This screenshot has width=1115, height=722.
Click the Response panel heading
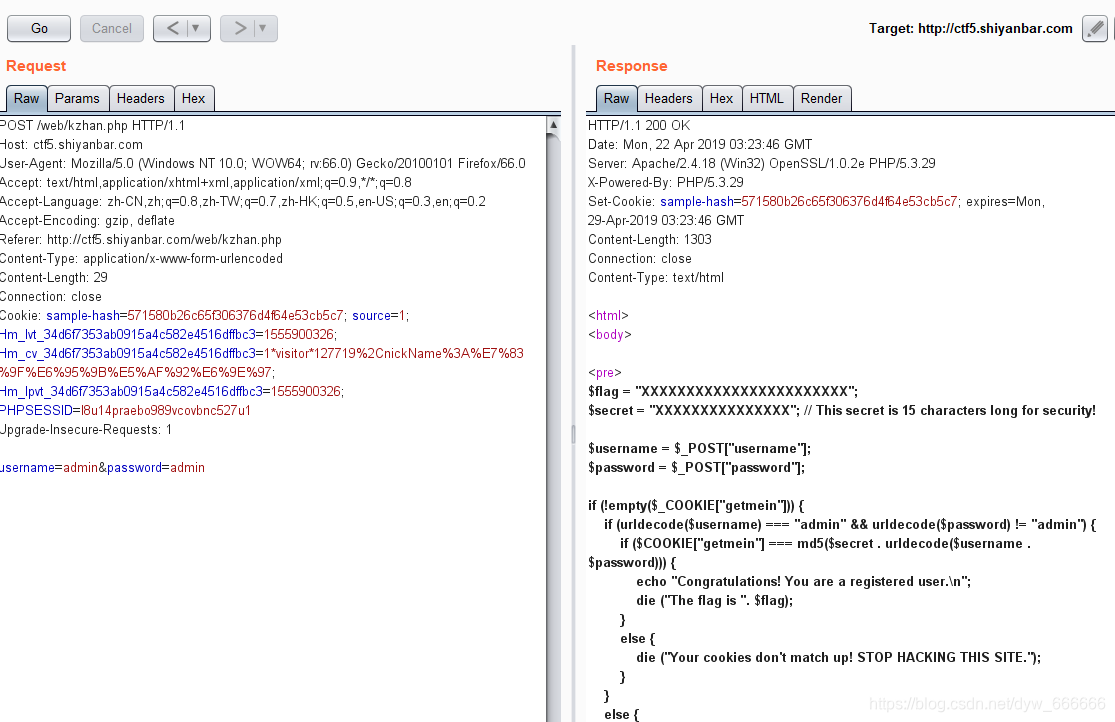point(631,65)
